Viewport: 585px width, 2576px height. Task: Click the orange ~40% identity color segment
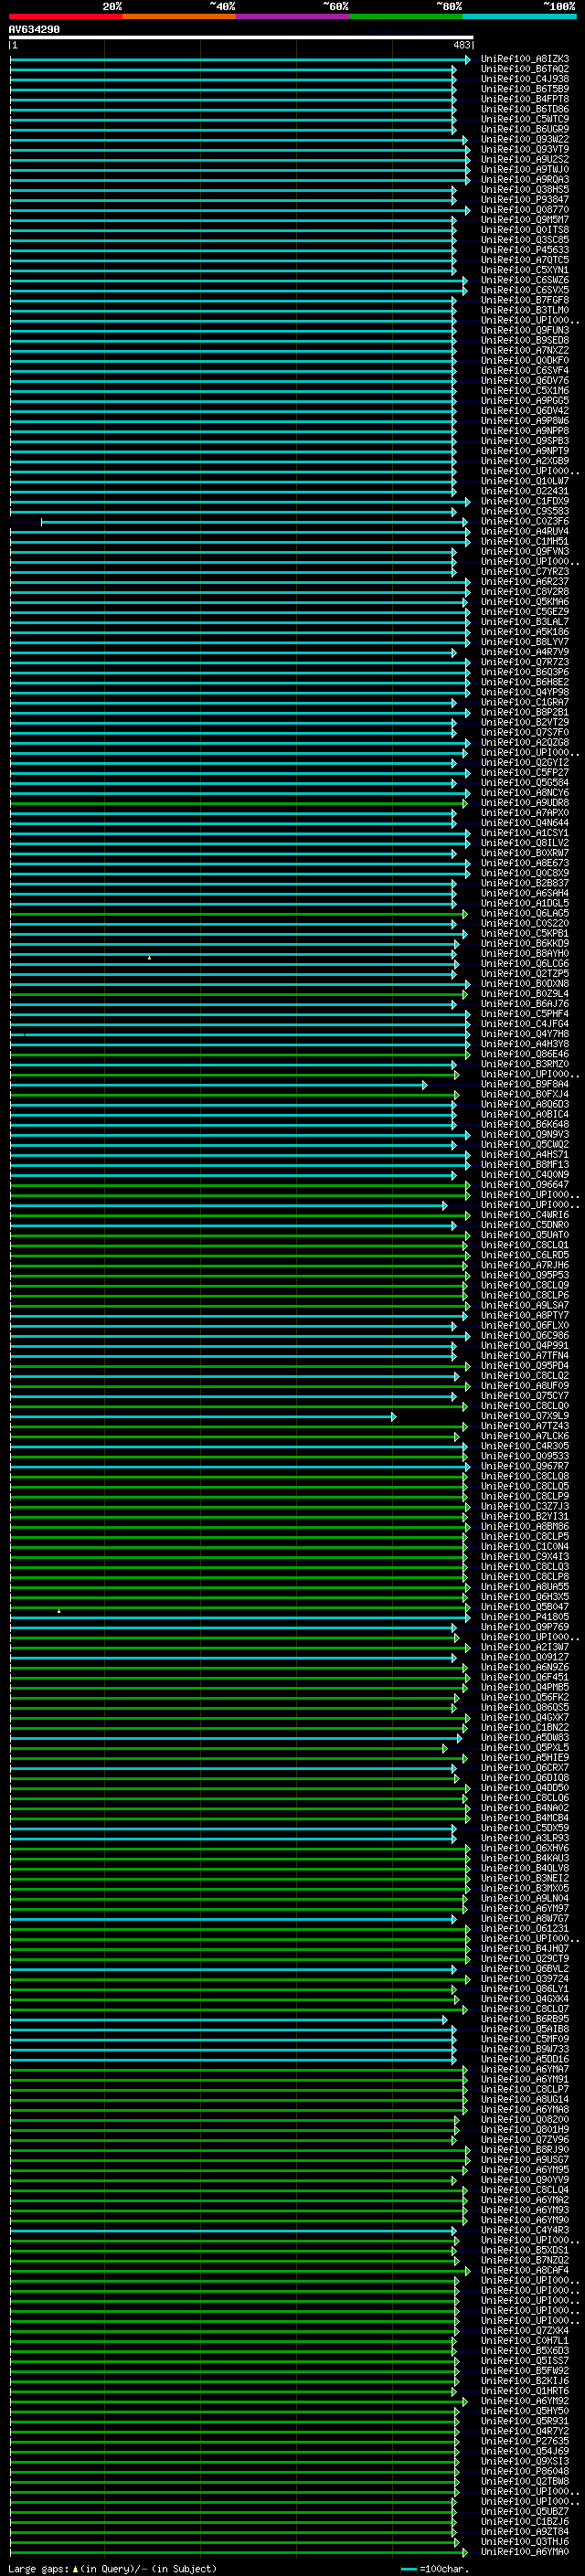(x=179, y=16)
